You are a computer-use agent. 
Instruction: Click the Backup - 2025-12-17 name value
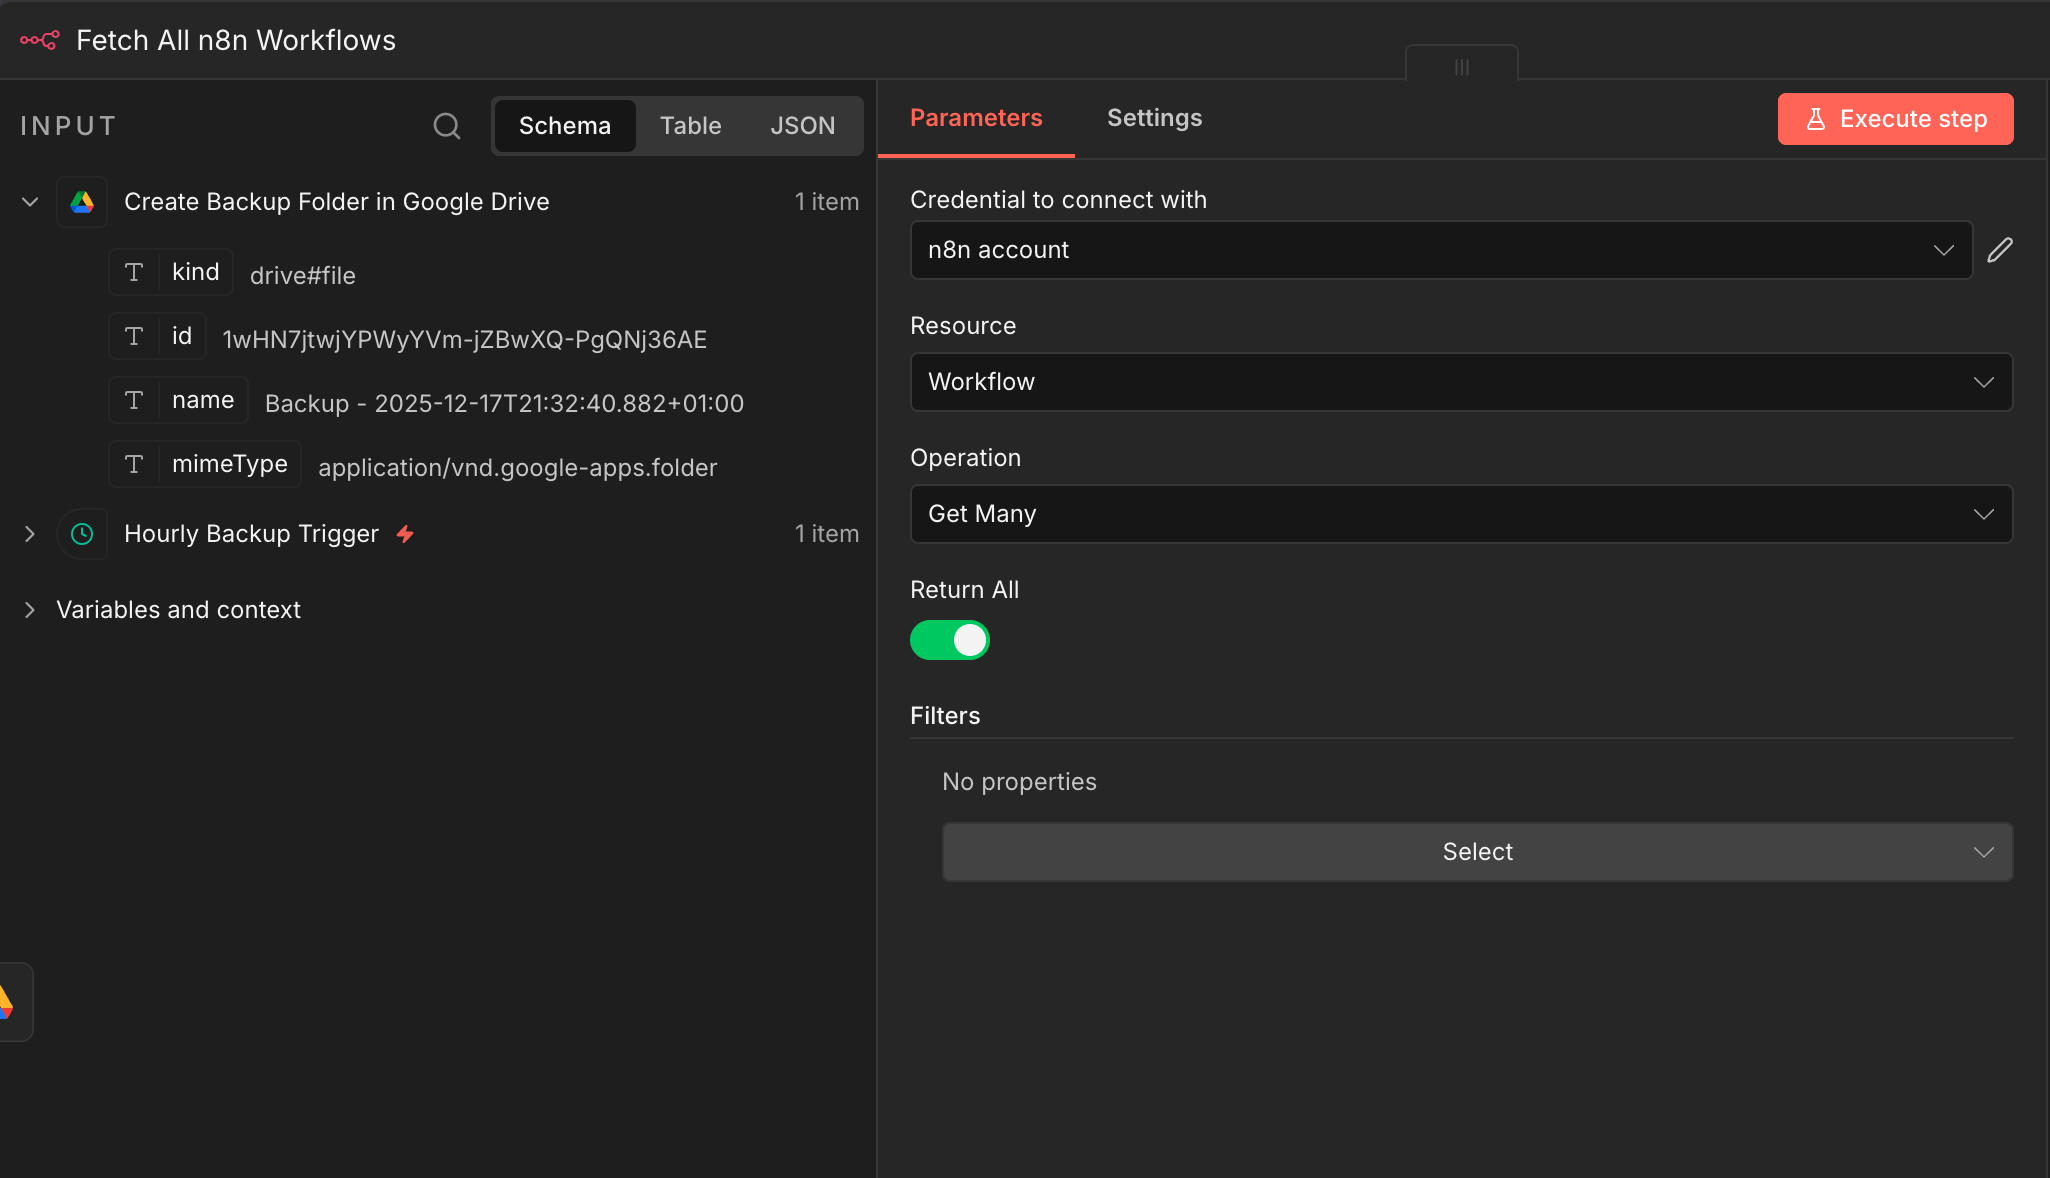[x=505, y=404]
